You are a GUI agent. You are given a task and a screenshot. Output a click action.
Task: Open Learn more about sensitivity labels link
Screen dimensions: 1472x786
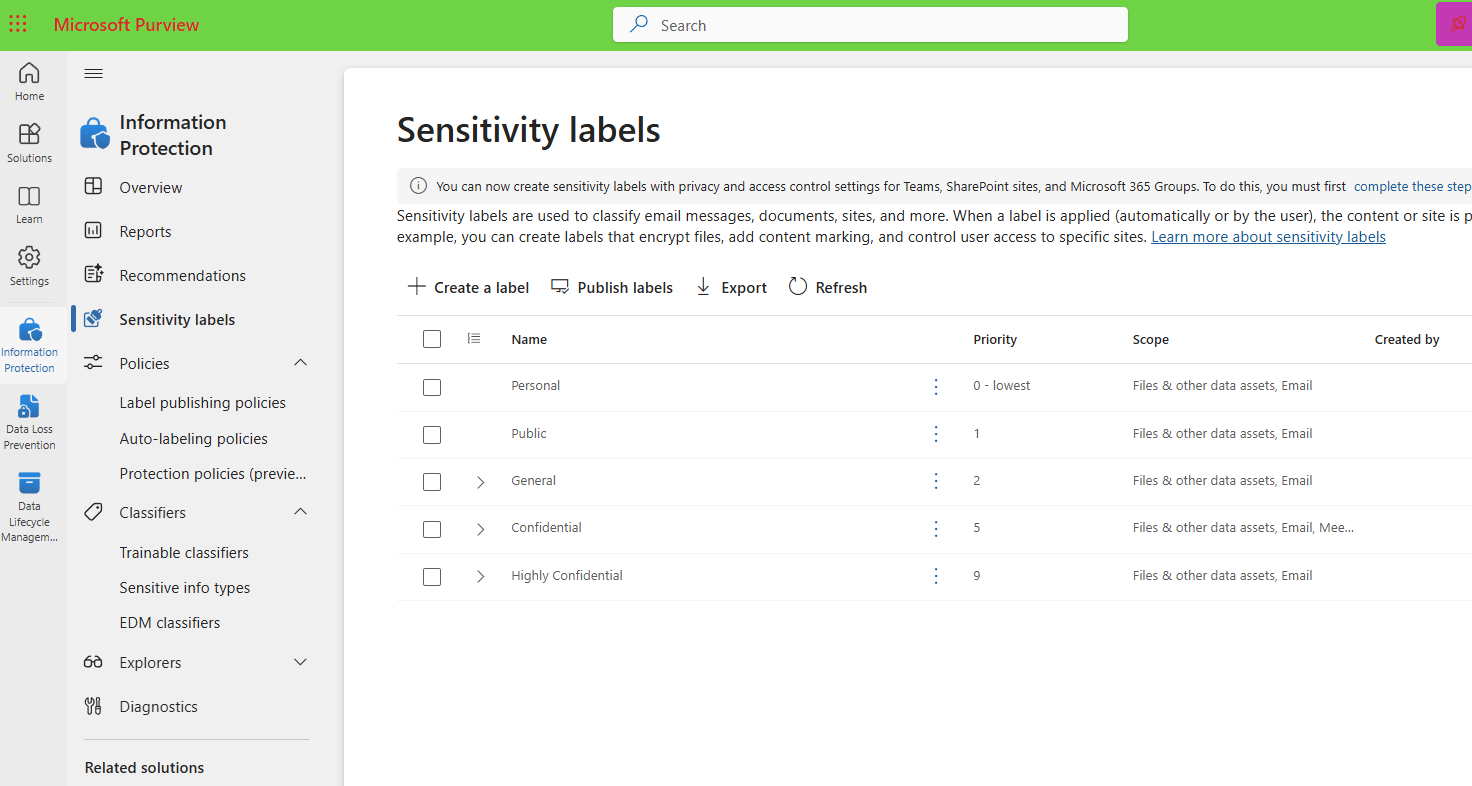click(x=1267, y=236)
